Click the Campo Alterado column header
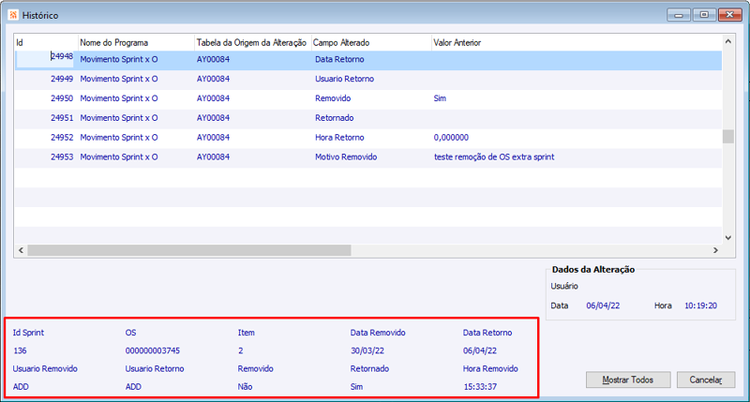Viewport: 750px width, 402px height. pos(371,43)
